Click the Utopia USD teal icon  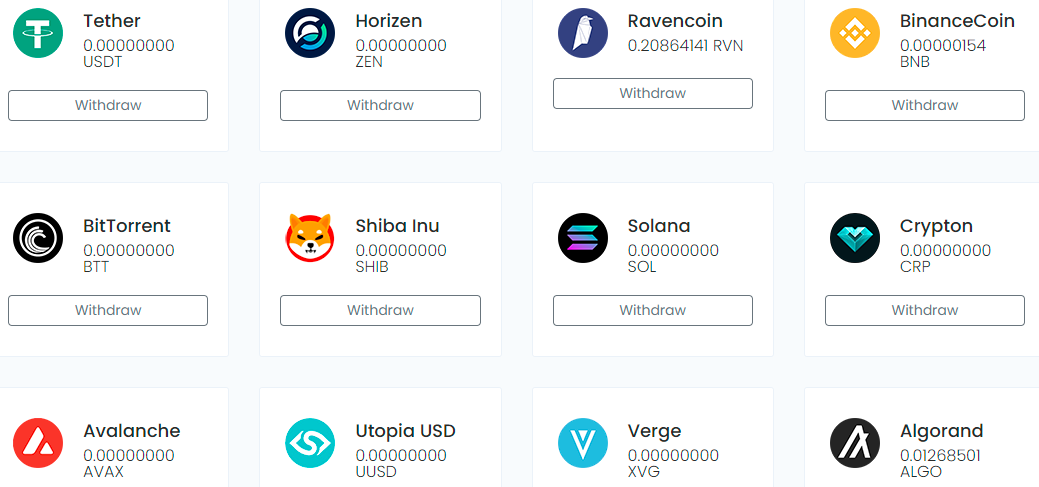tap(310, 443)
